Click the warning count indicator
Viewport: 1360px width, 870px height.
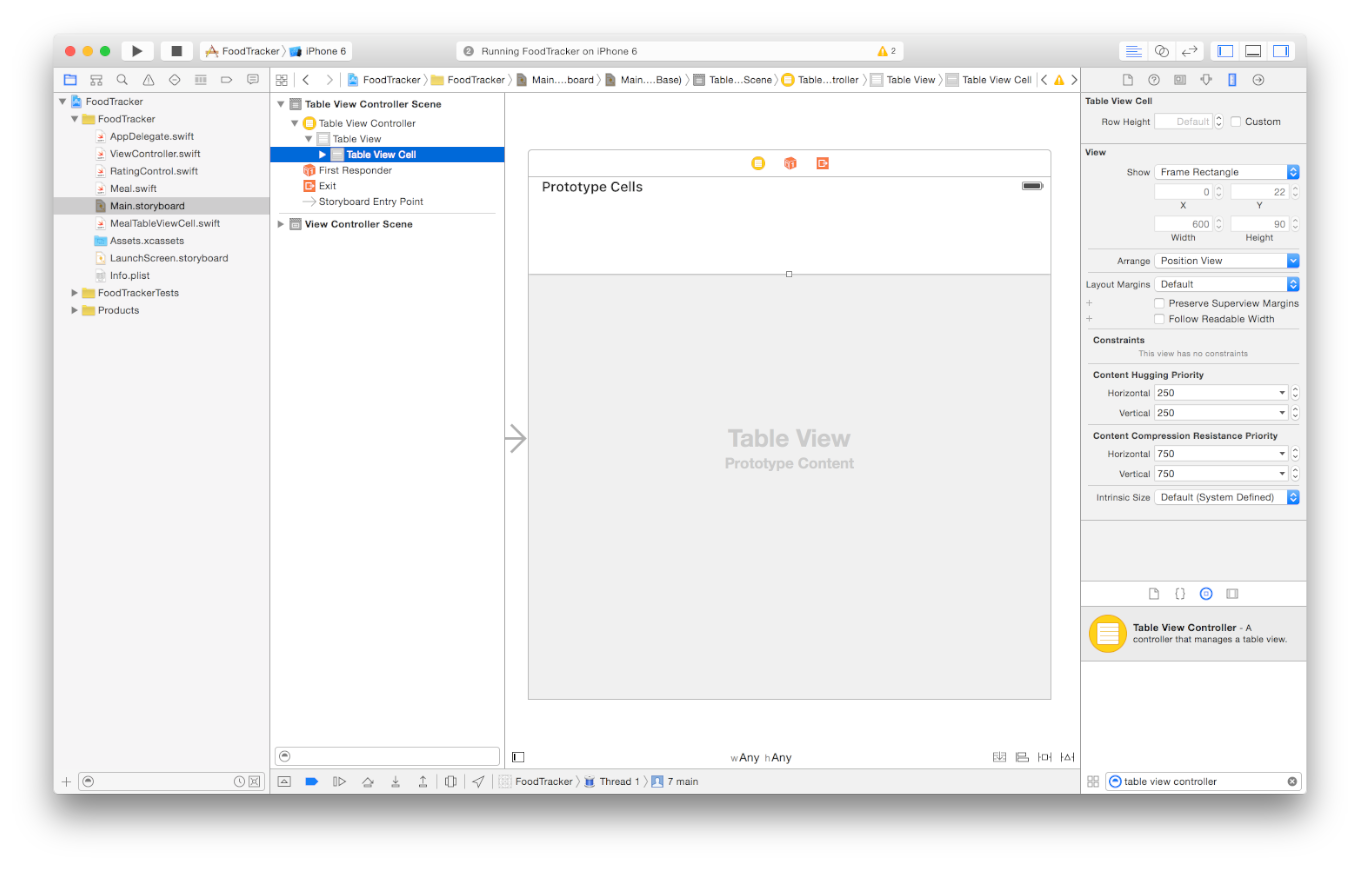(886, 51)
